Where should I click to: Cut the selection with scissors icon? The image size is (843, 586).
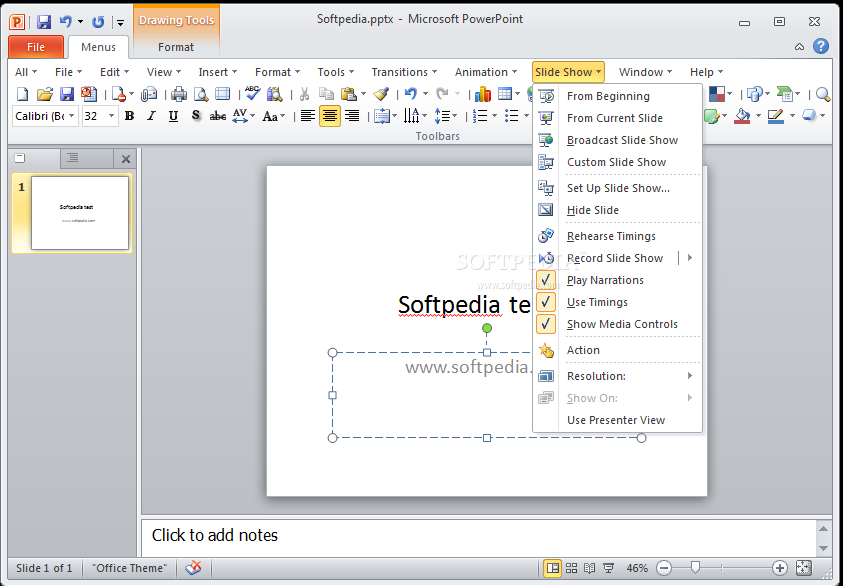tap(304, 95)
